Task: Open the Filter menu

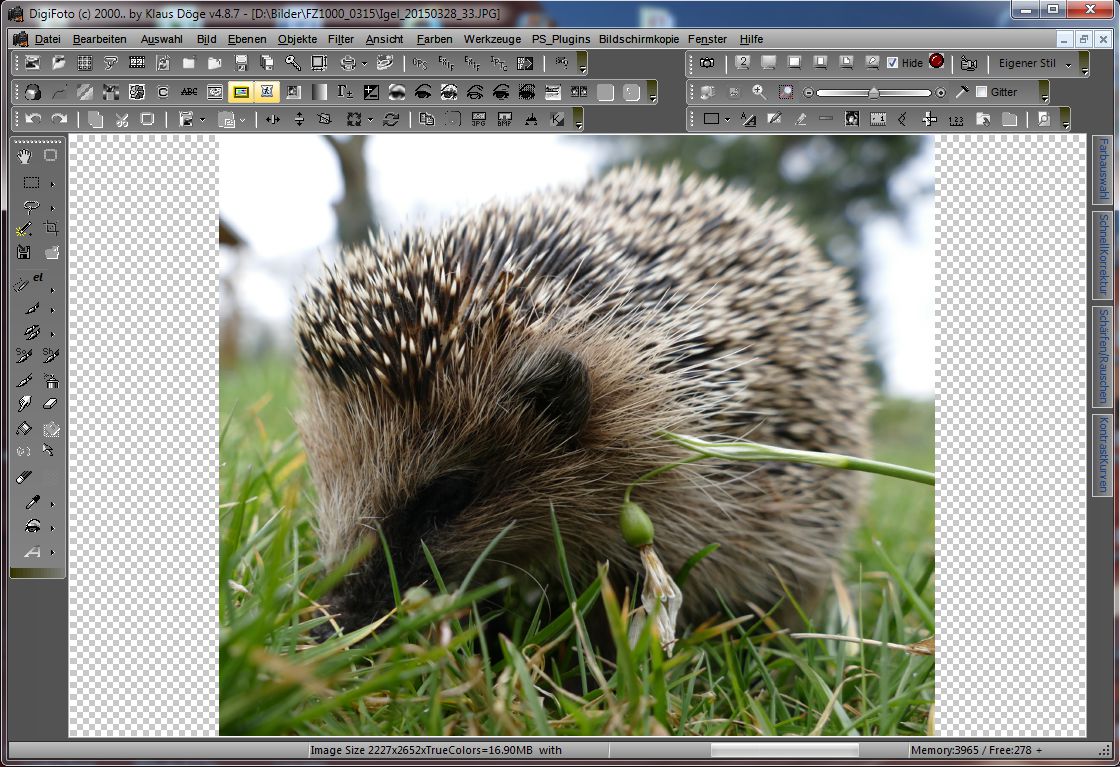Action: point(340,39)
